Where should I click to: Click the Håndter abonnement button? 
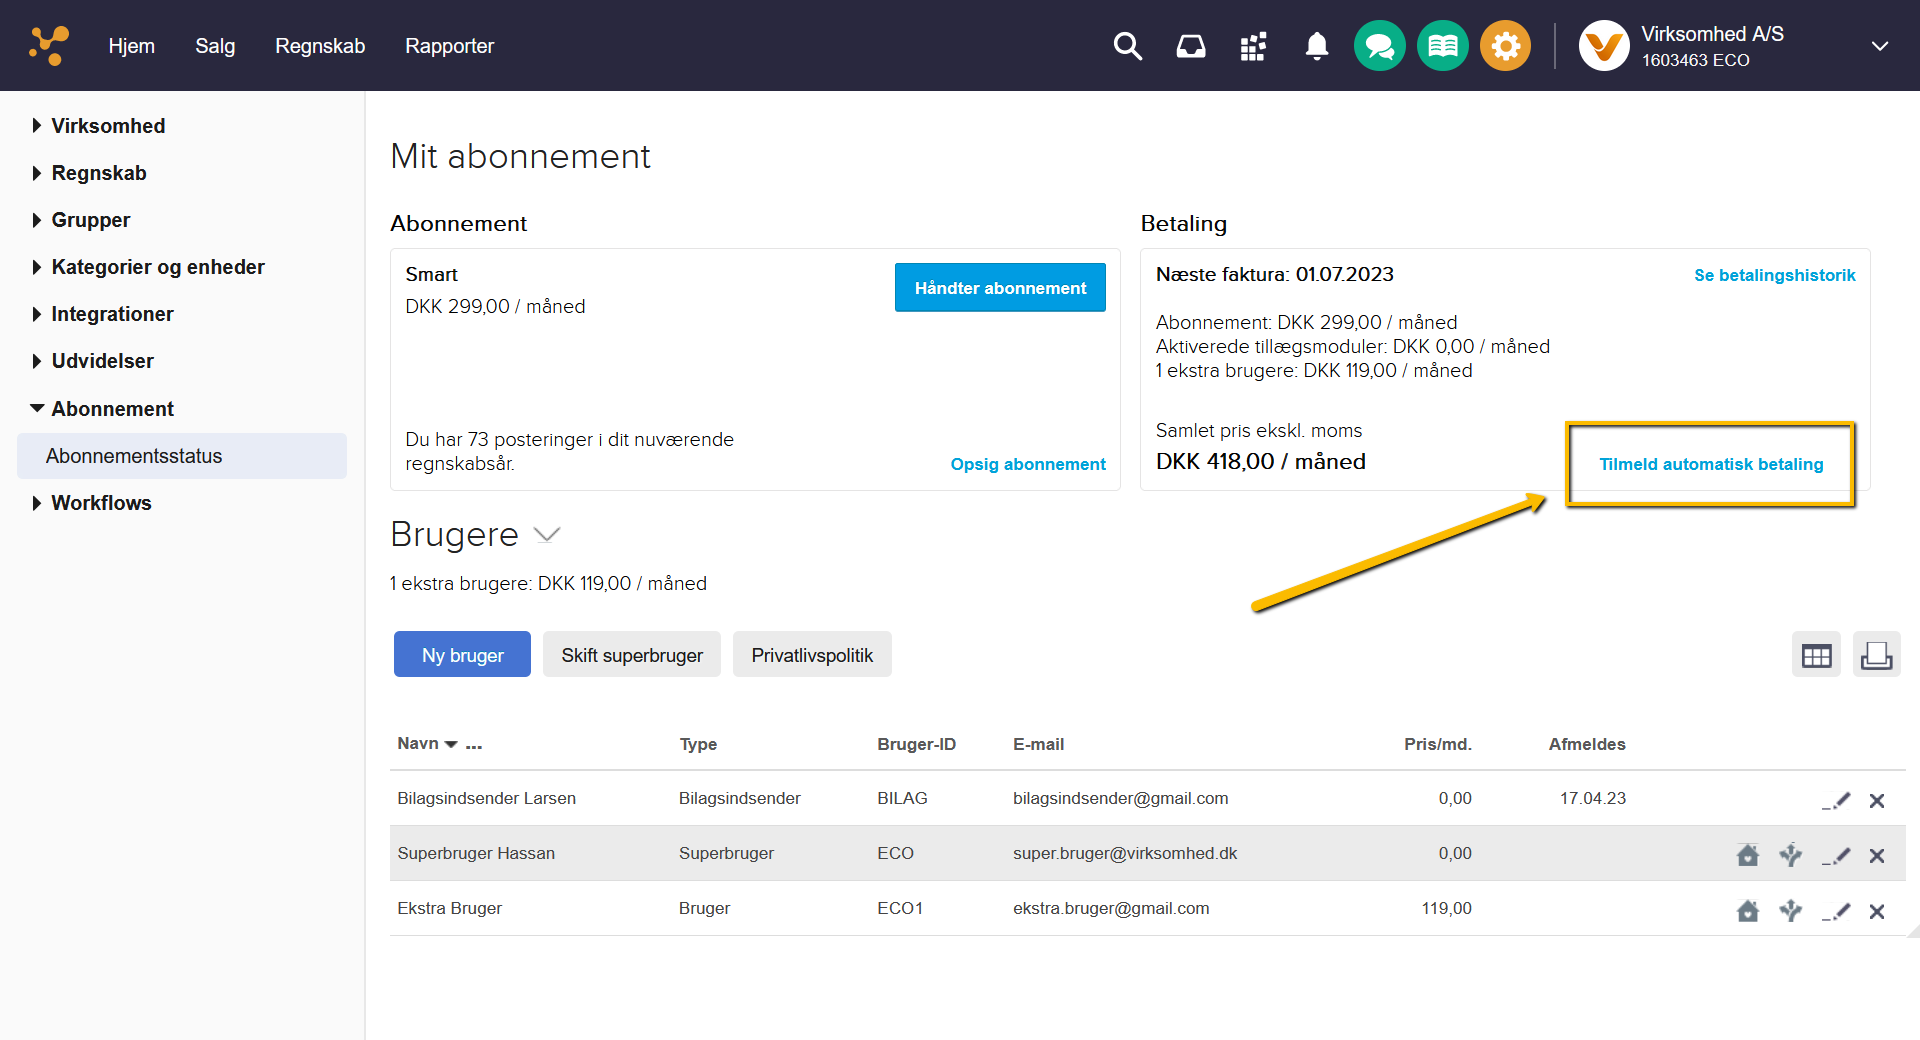click(1000, 288)
